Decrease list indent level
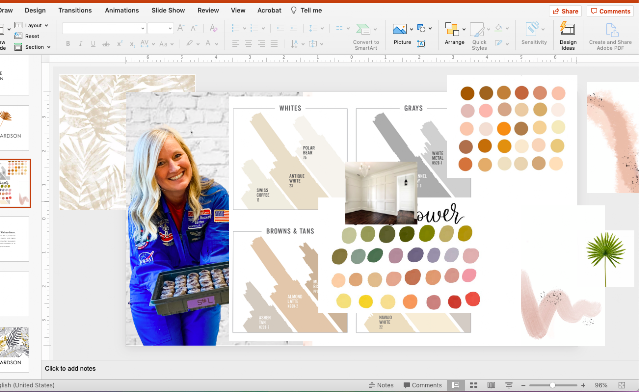Screen dimensions: 639x392 [x=280, y=28]
